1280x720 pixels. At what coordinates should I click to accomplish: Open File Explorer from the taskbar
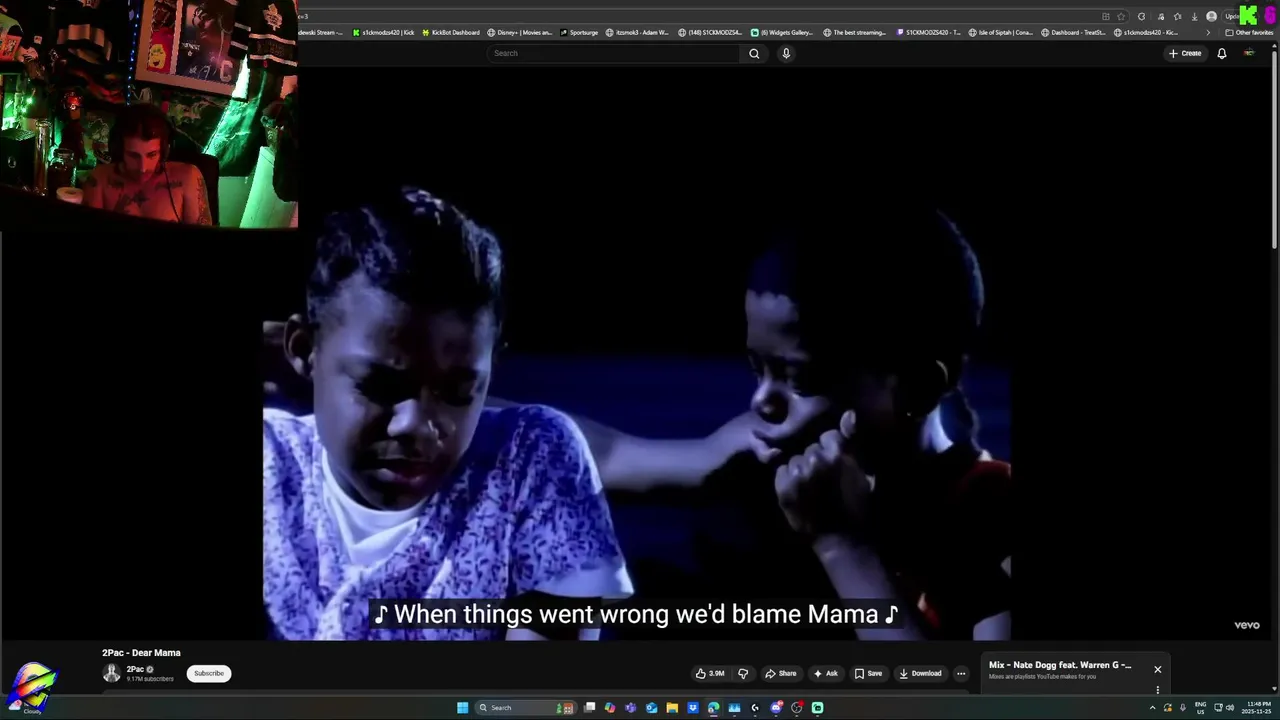coord(672,707)
